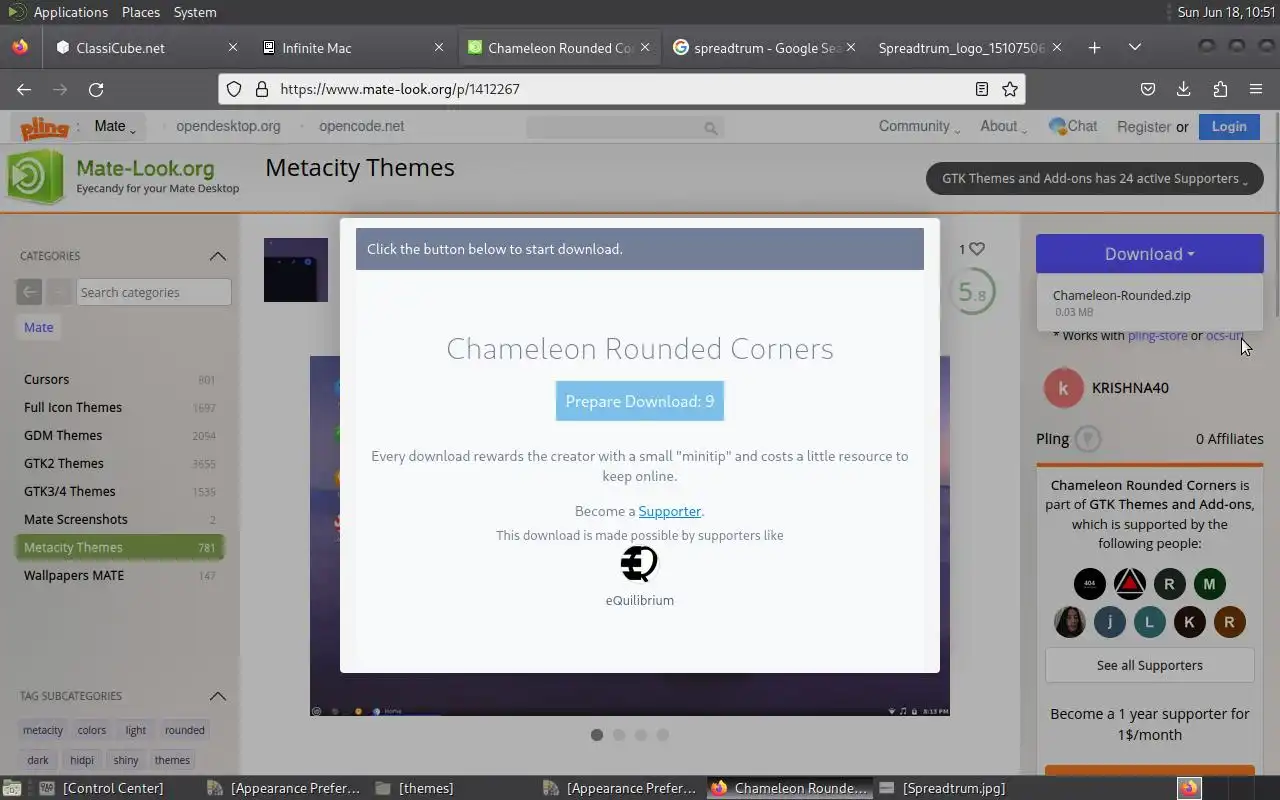Open opencode.net link
Viewport: 1280px width, 800px height.
pos(361,126)
